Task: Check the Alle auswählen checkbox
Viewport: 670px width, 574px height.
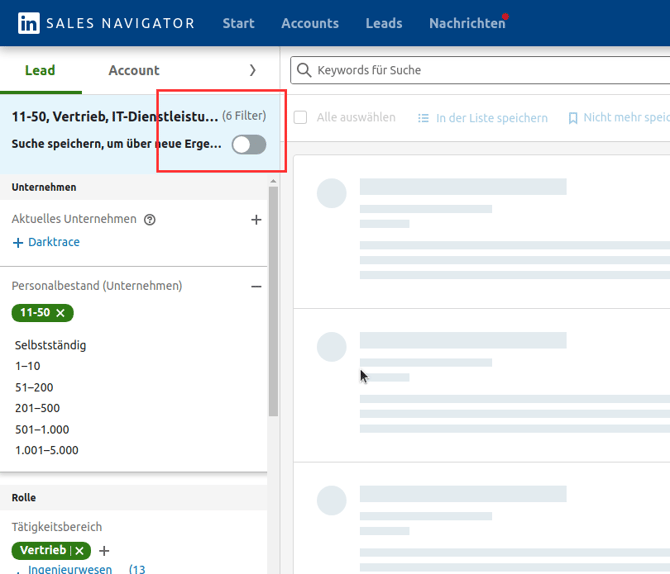Action: [x=300, y=118]
